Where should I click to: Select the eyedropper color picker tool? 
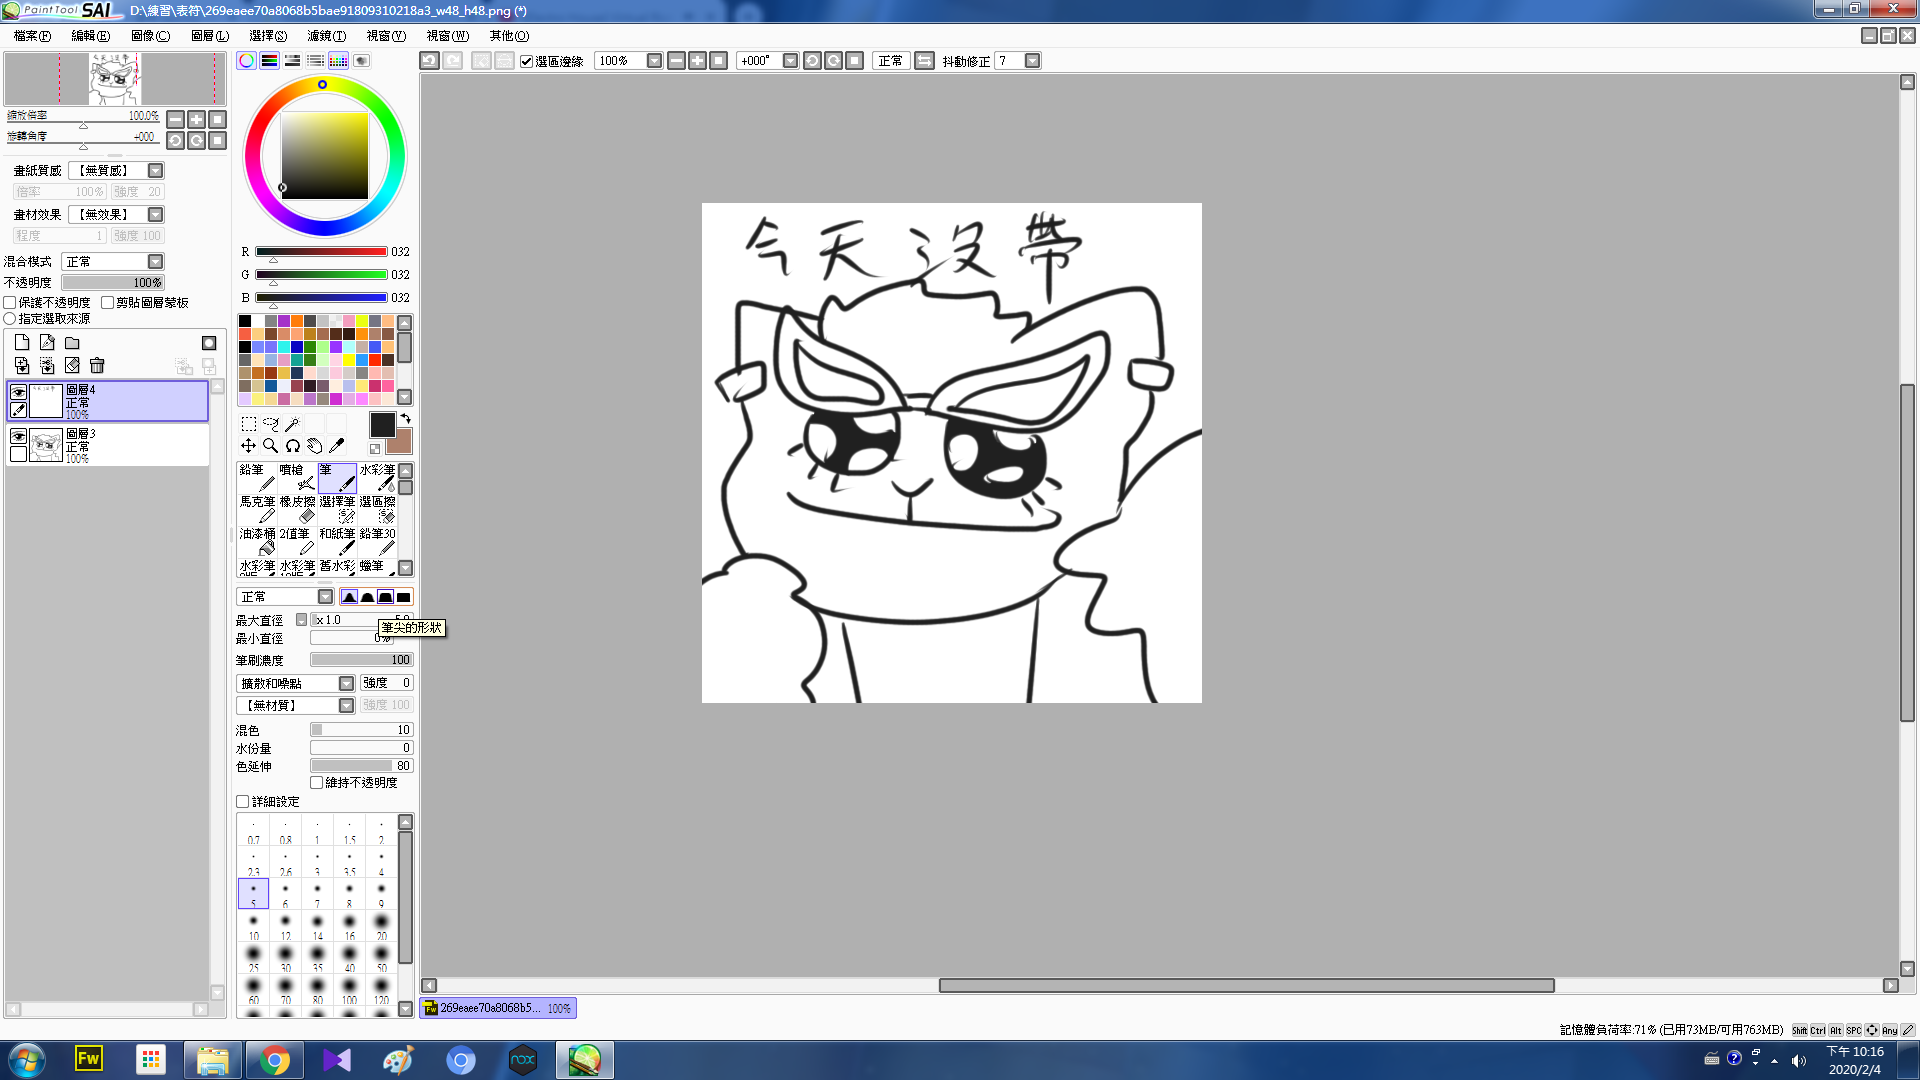336,446
